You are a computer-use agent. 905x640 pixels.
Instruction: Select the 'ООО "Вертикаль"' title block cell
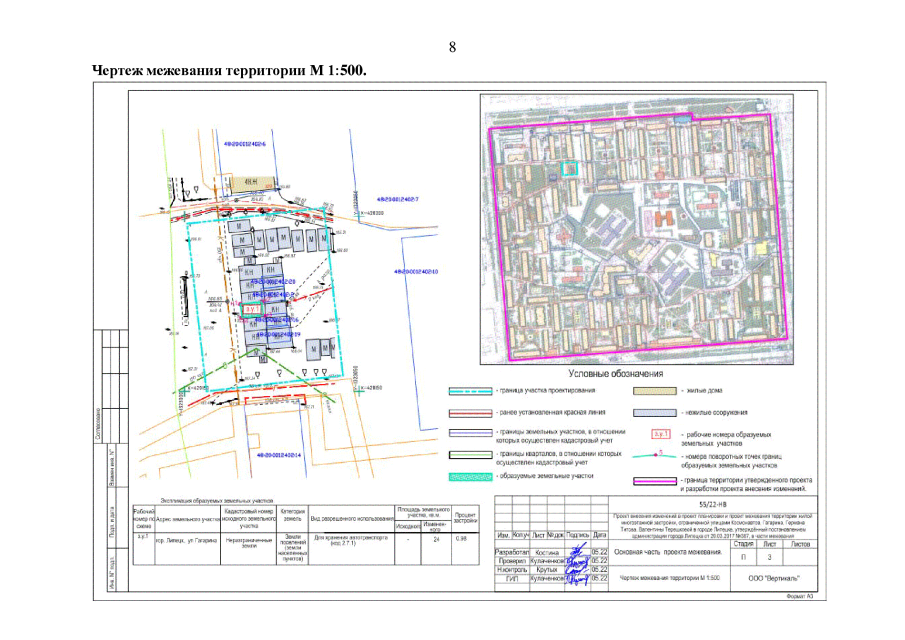[773, 579]
